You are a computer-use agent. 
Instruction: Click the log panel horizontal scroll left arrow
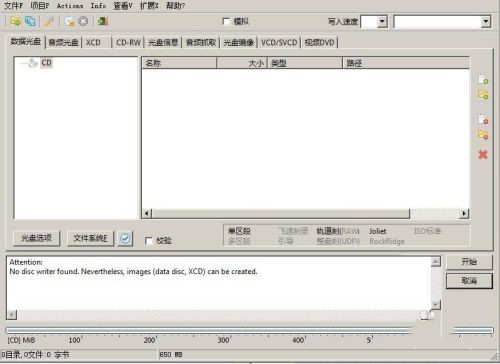click(x=12, y=315)
